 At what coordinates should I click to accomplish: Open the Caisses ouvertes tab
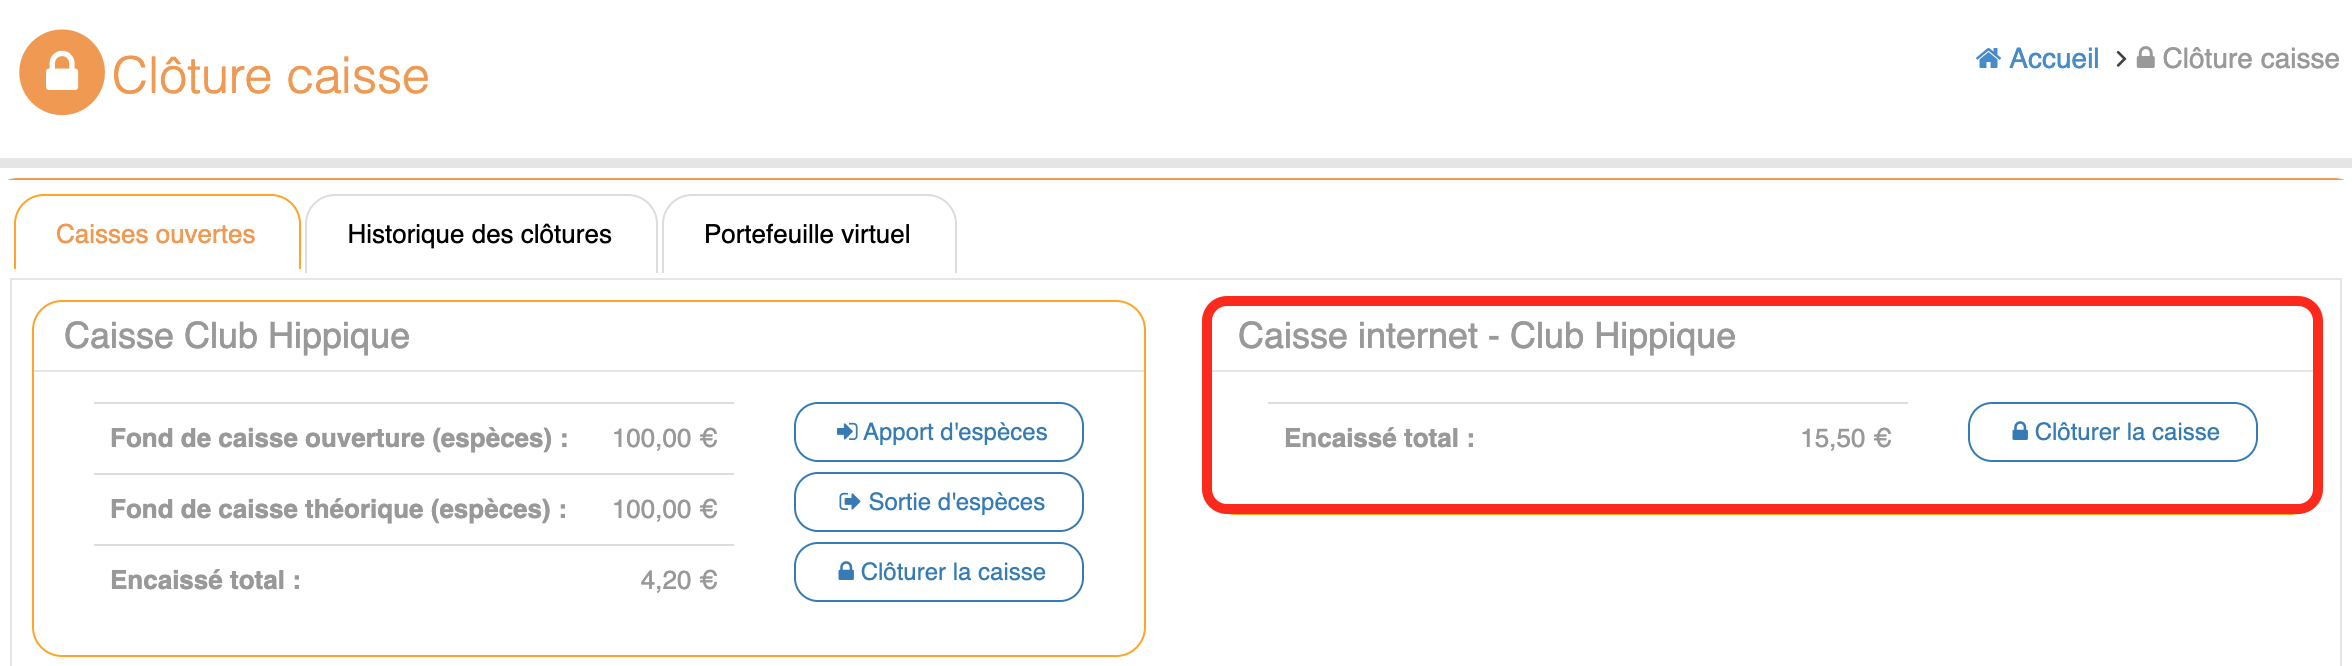click(x=156, y=234)
